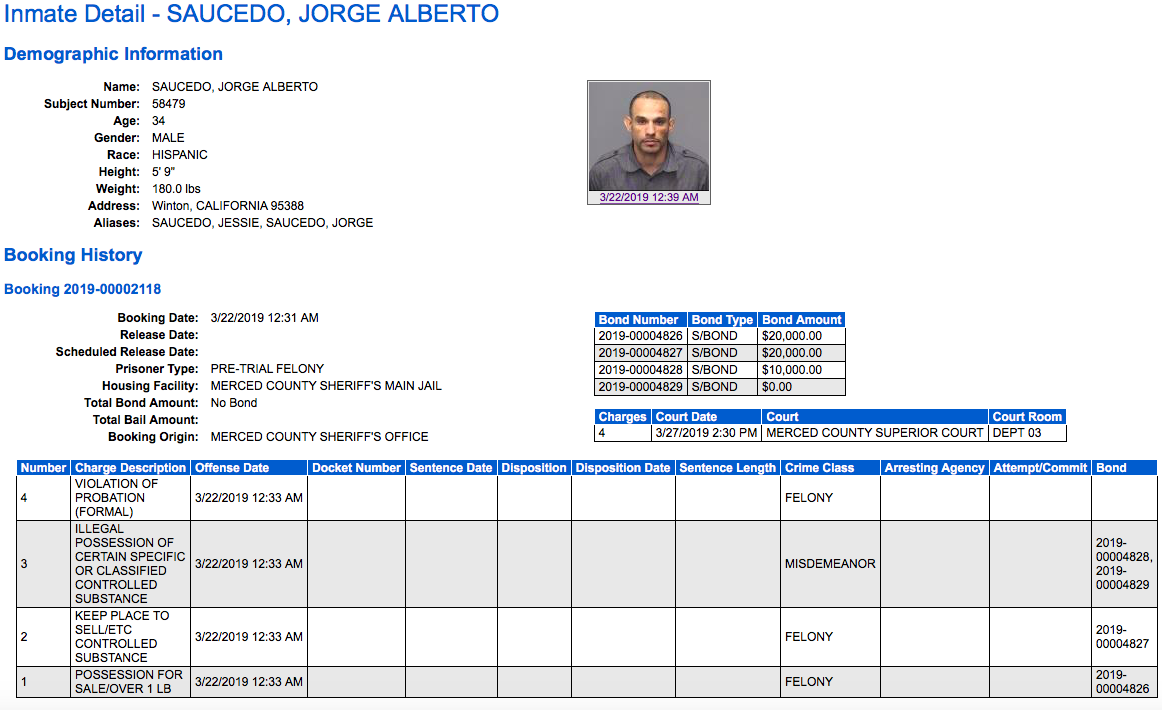Click the Crime Class column header
This screenshot has height=710, width=1162.
coord(830,468)
